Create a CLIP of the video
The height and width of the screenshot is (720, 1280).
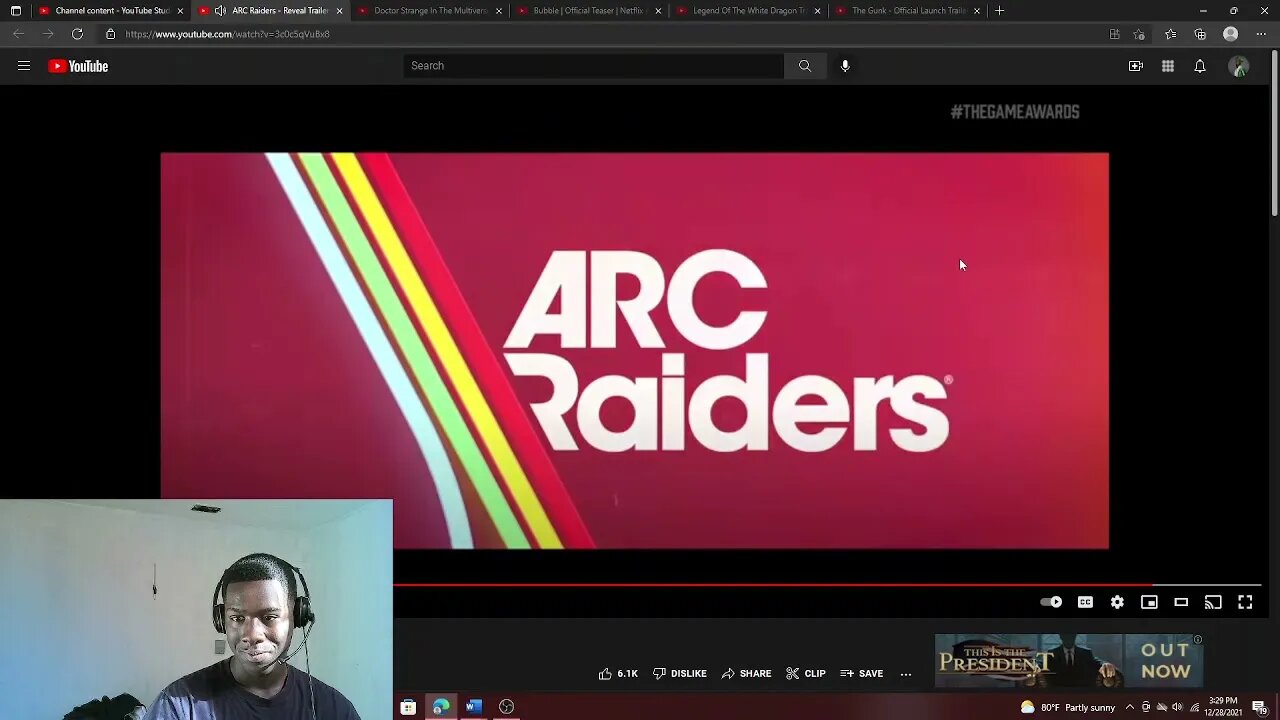point(806,674)
